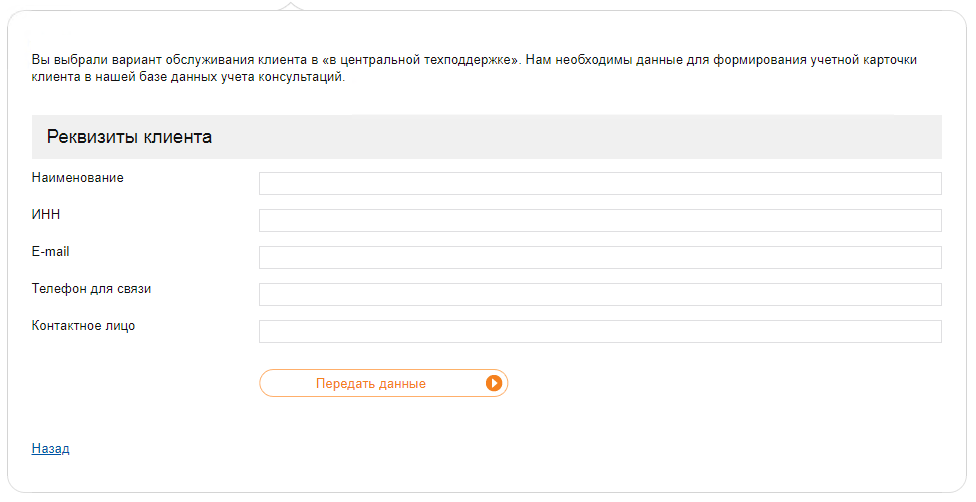Click the Контактное лицо label
Screen dimensions: 976x502
coord(83,326)
